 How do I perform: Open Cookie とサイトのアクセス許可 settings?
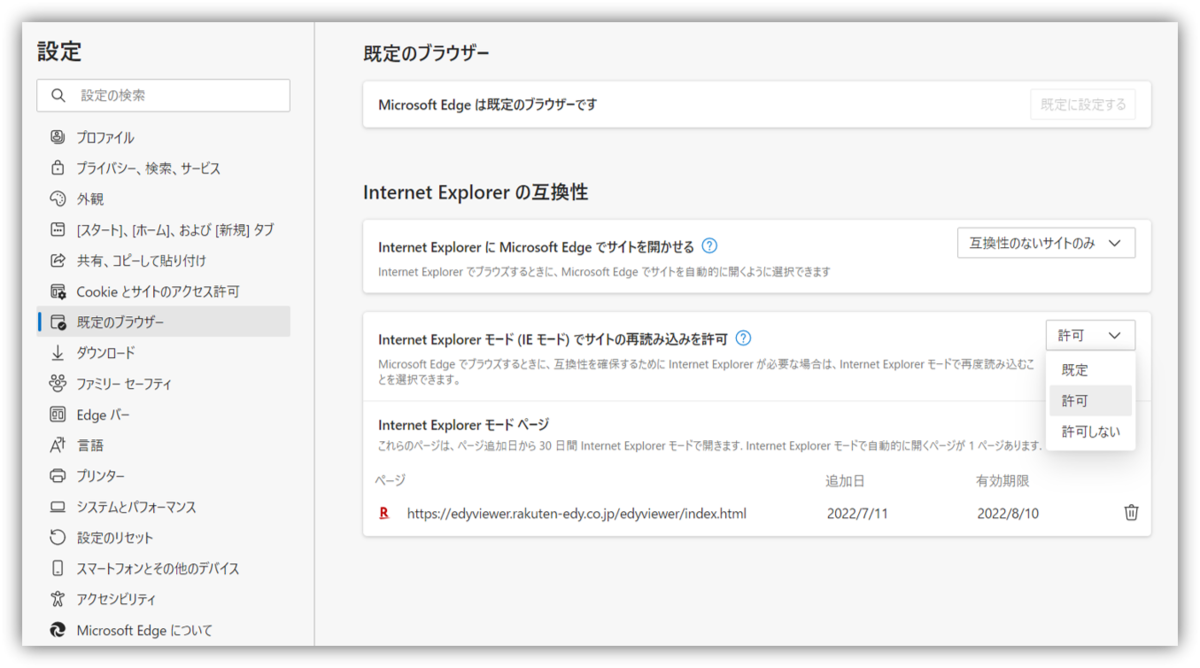tap(164, 291)
